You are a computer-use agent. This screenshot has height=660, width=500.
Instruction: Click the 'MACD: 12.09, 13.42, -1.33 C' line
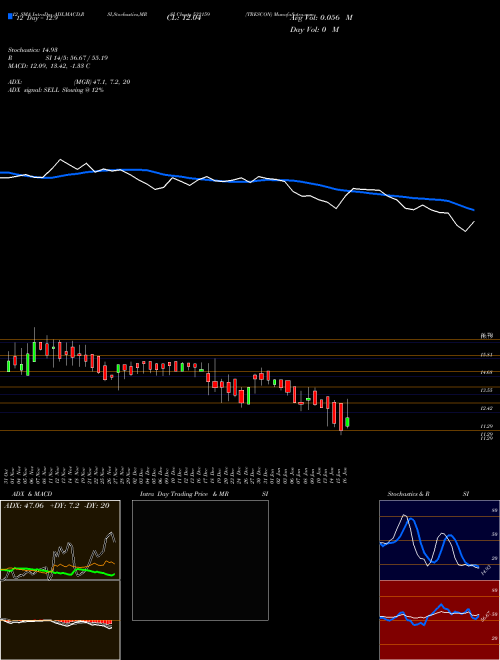tap(49, 66)
